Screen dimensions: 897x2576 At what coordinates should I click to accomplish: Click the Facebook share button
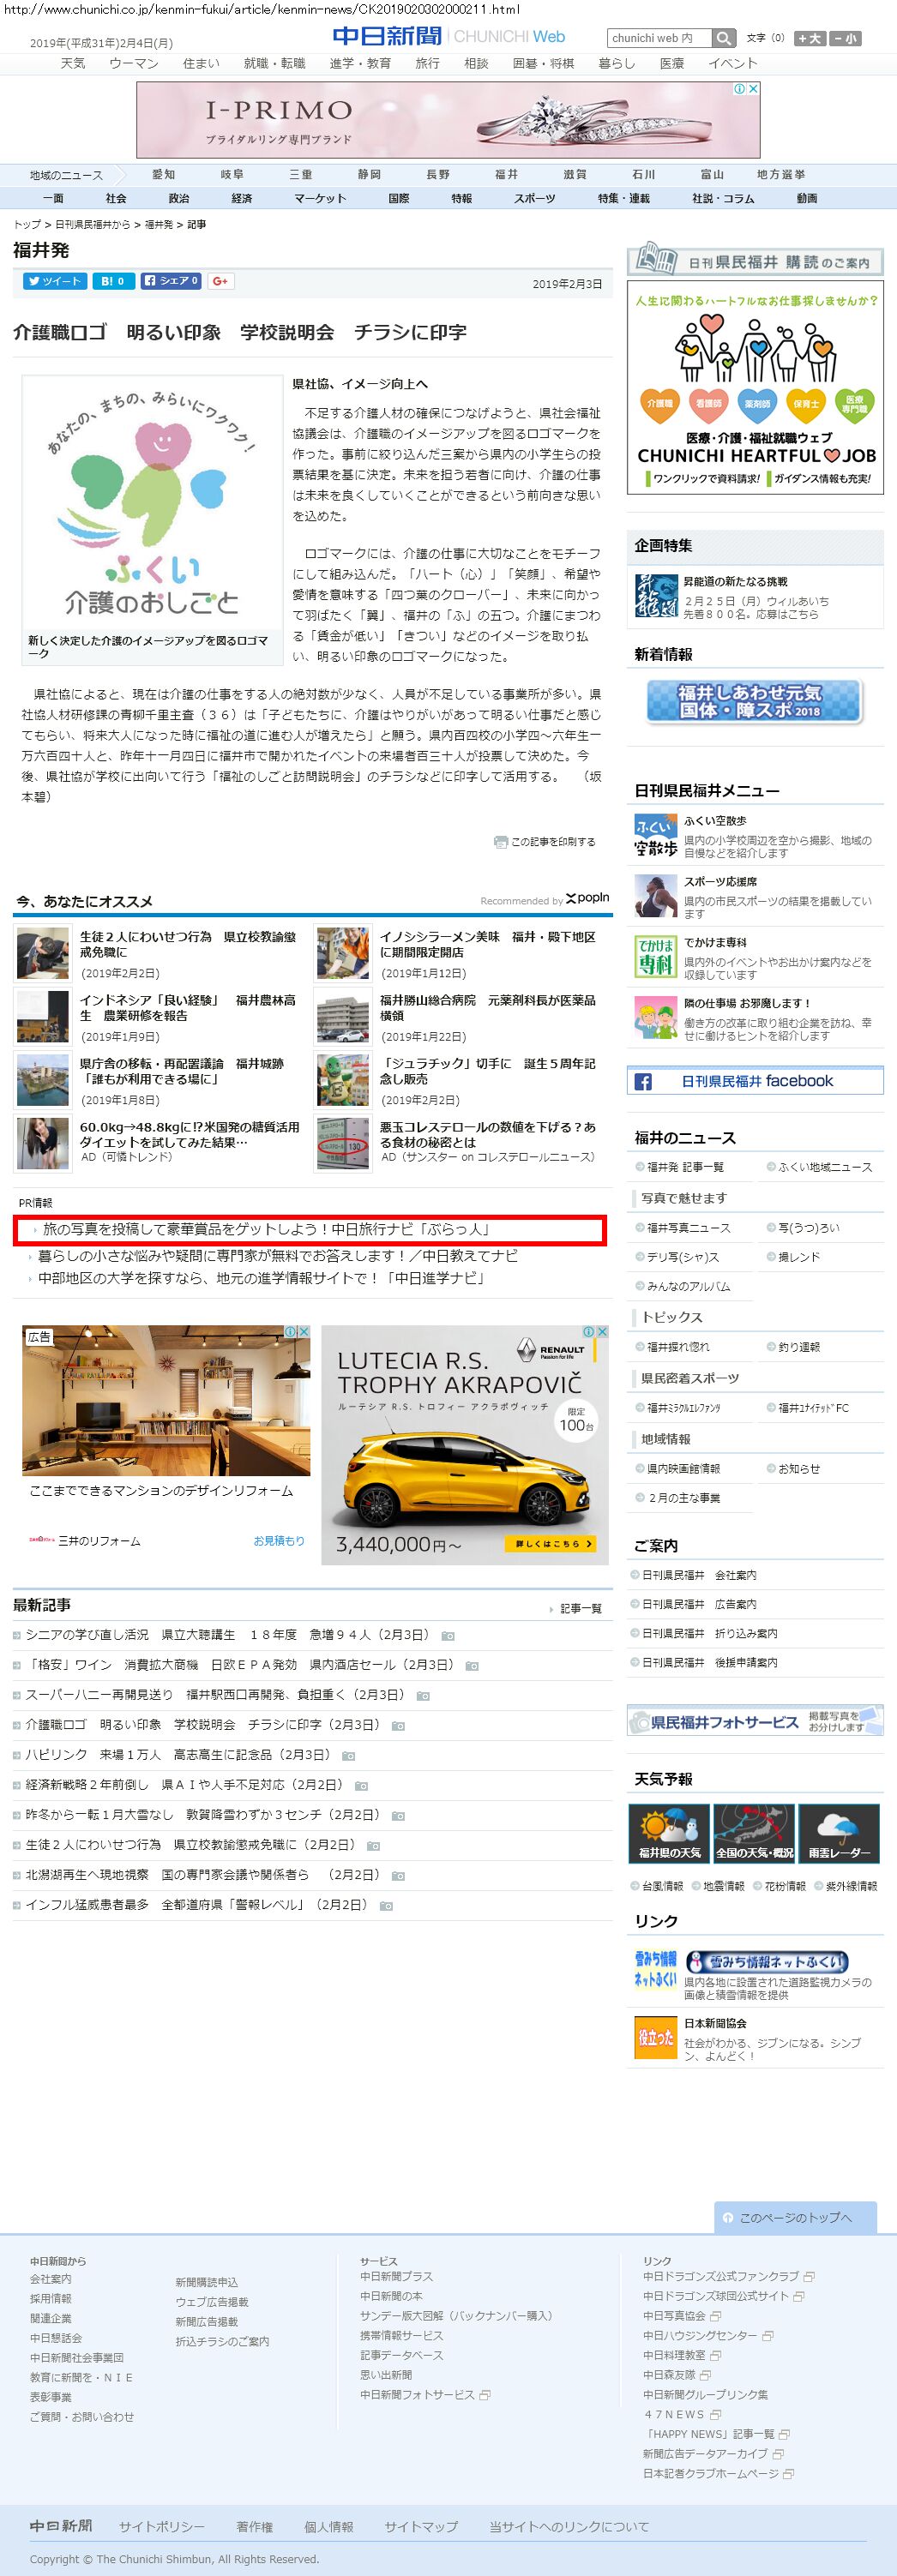click(x=171, y=281)
